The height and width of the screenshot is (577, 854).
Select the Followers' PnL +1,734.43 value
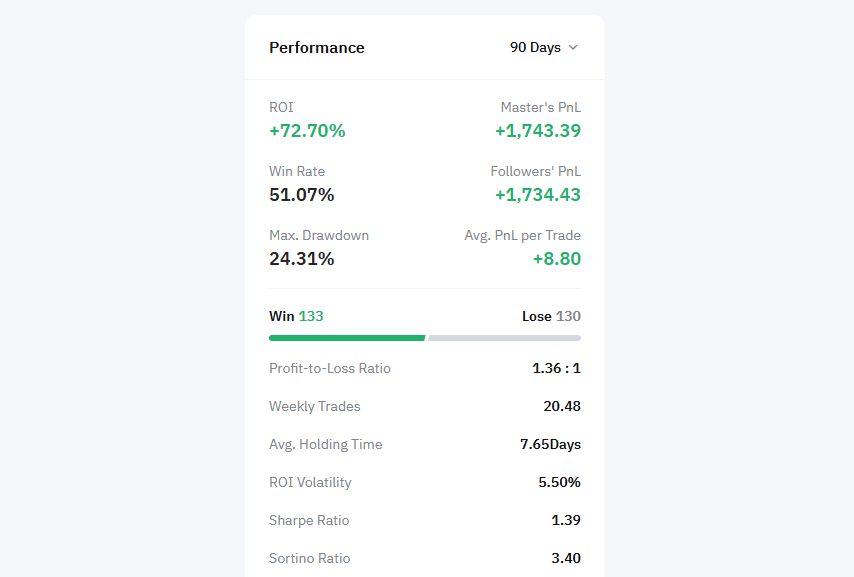pyautogui.click(x=538, y=195)
